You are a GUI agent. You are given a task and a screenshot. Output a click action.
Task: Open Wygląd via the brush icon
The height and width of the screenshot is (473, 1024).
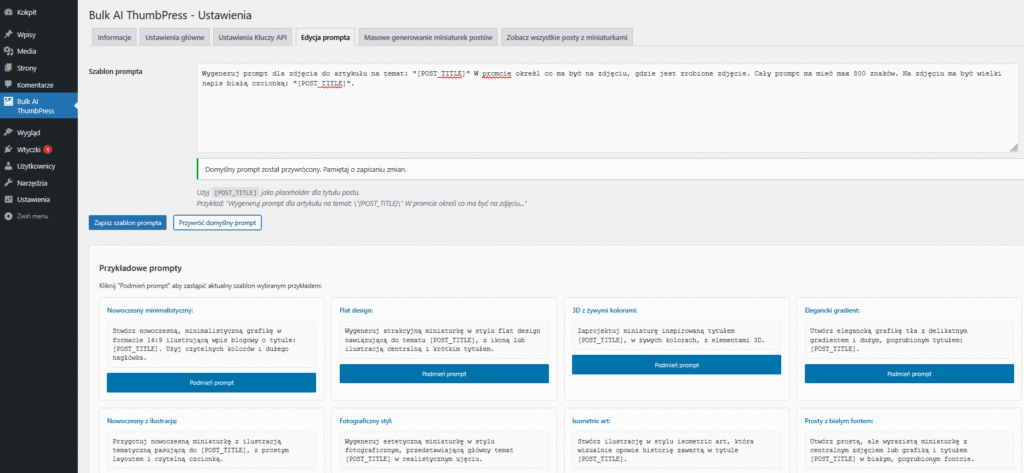click(8, 132)
